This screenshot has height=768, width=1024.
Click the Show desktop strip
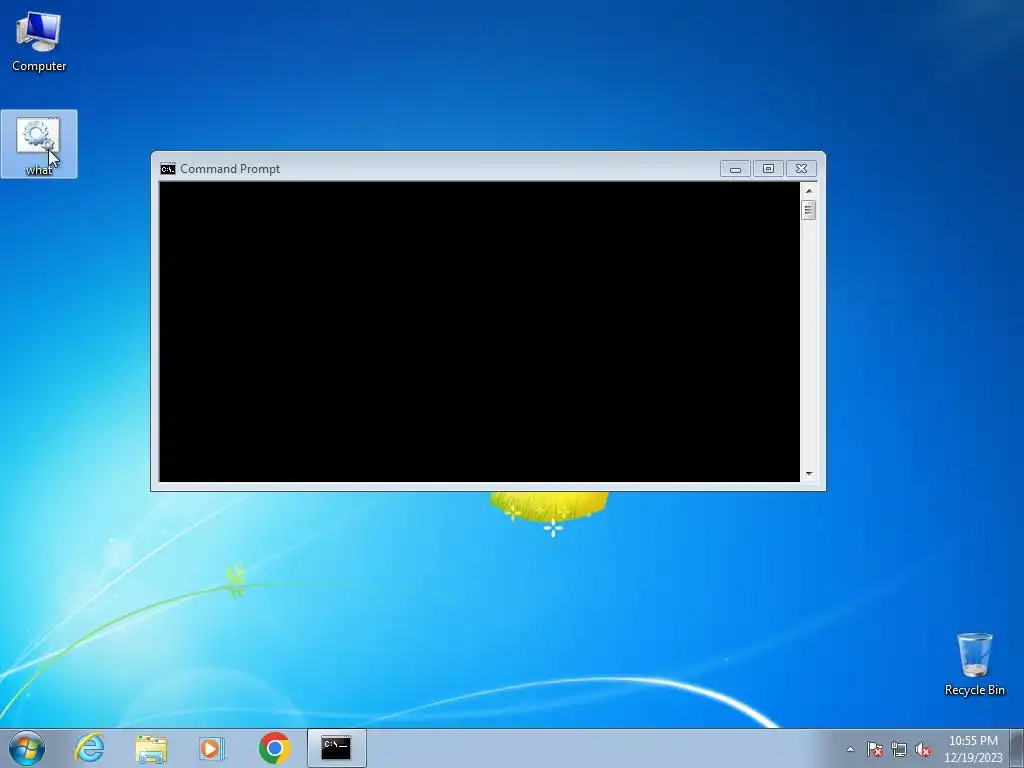(1017, 748)
